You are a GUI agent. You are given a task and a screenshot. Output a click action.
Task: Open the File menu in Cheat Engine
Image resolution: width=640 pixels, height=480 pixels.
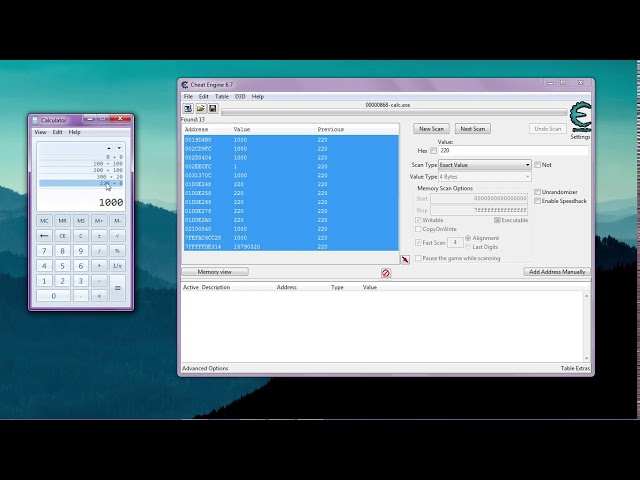[x=188, y=96]
